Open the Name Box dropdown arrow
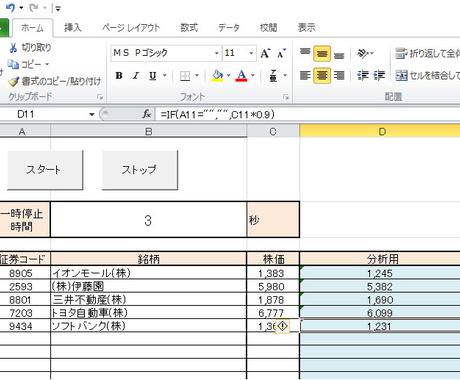460x380 pixels. pyautogui.click(x=92, y=115)
